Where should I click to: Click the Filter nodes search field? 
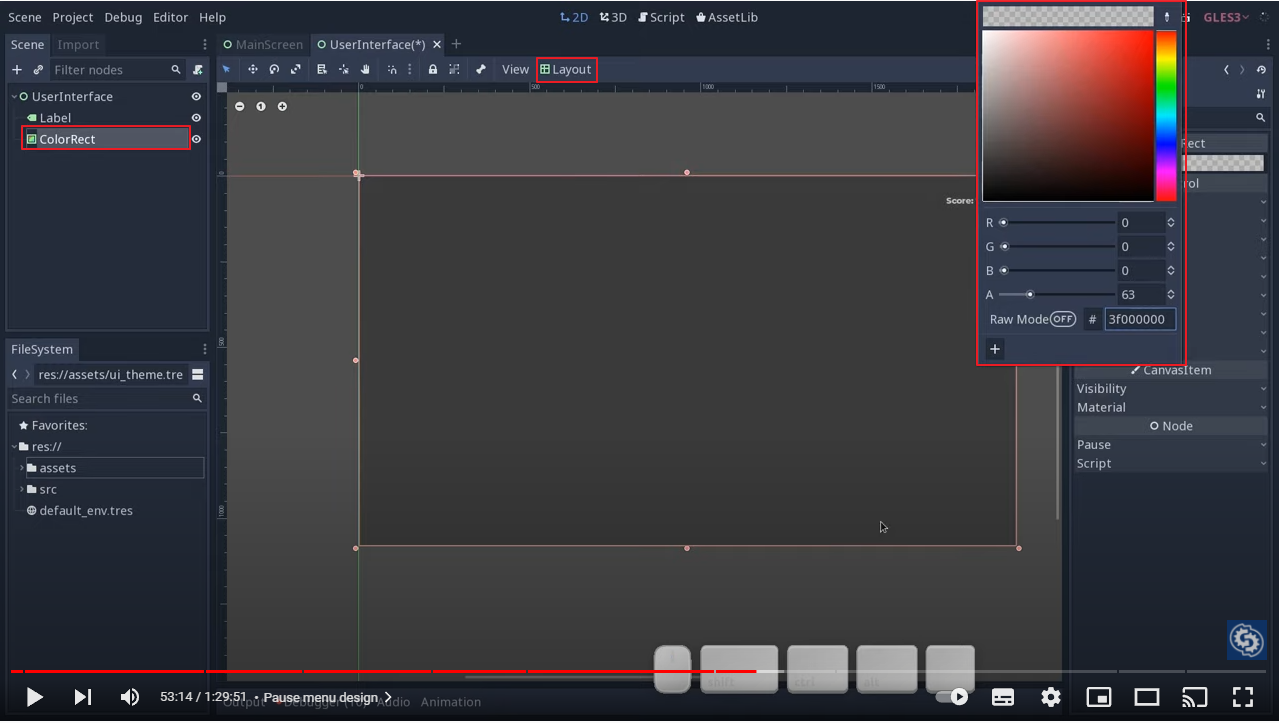(x=117, y=69)
